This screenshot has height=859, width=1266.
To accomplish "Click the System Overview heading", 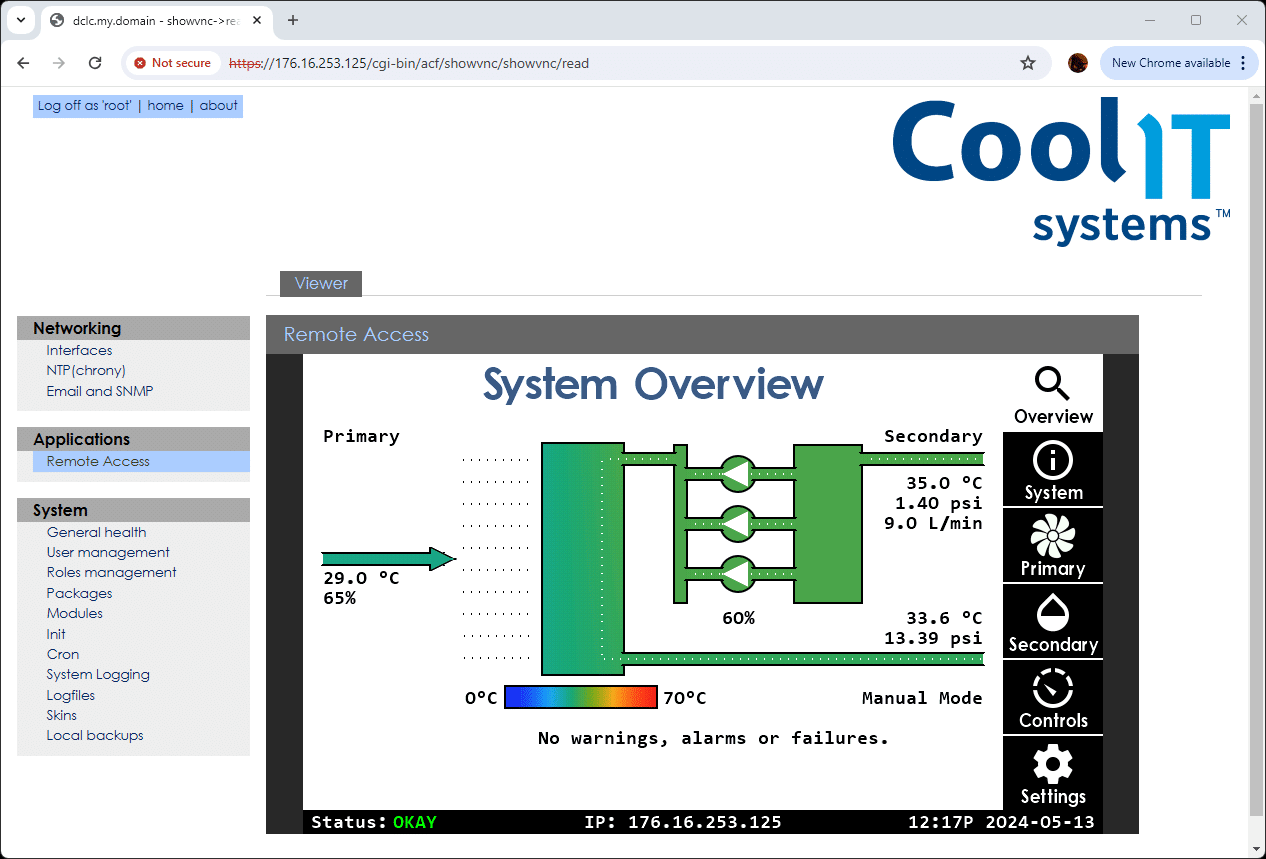I will click(653, 384).
